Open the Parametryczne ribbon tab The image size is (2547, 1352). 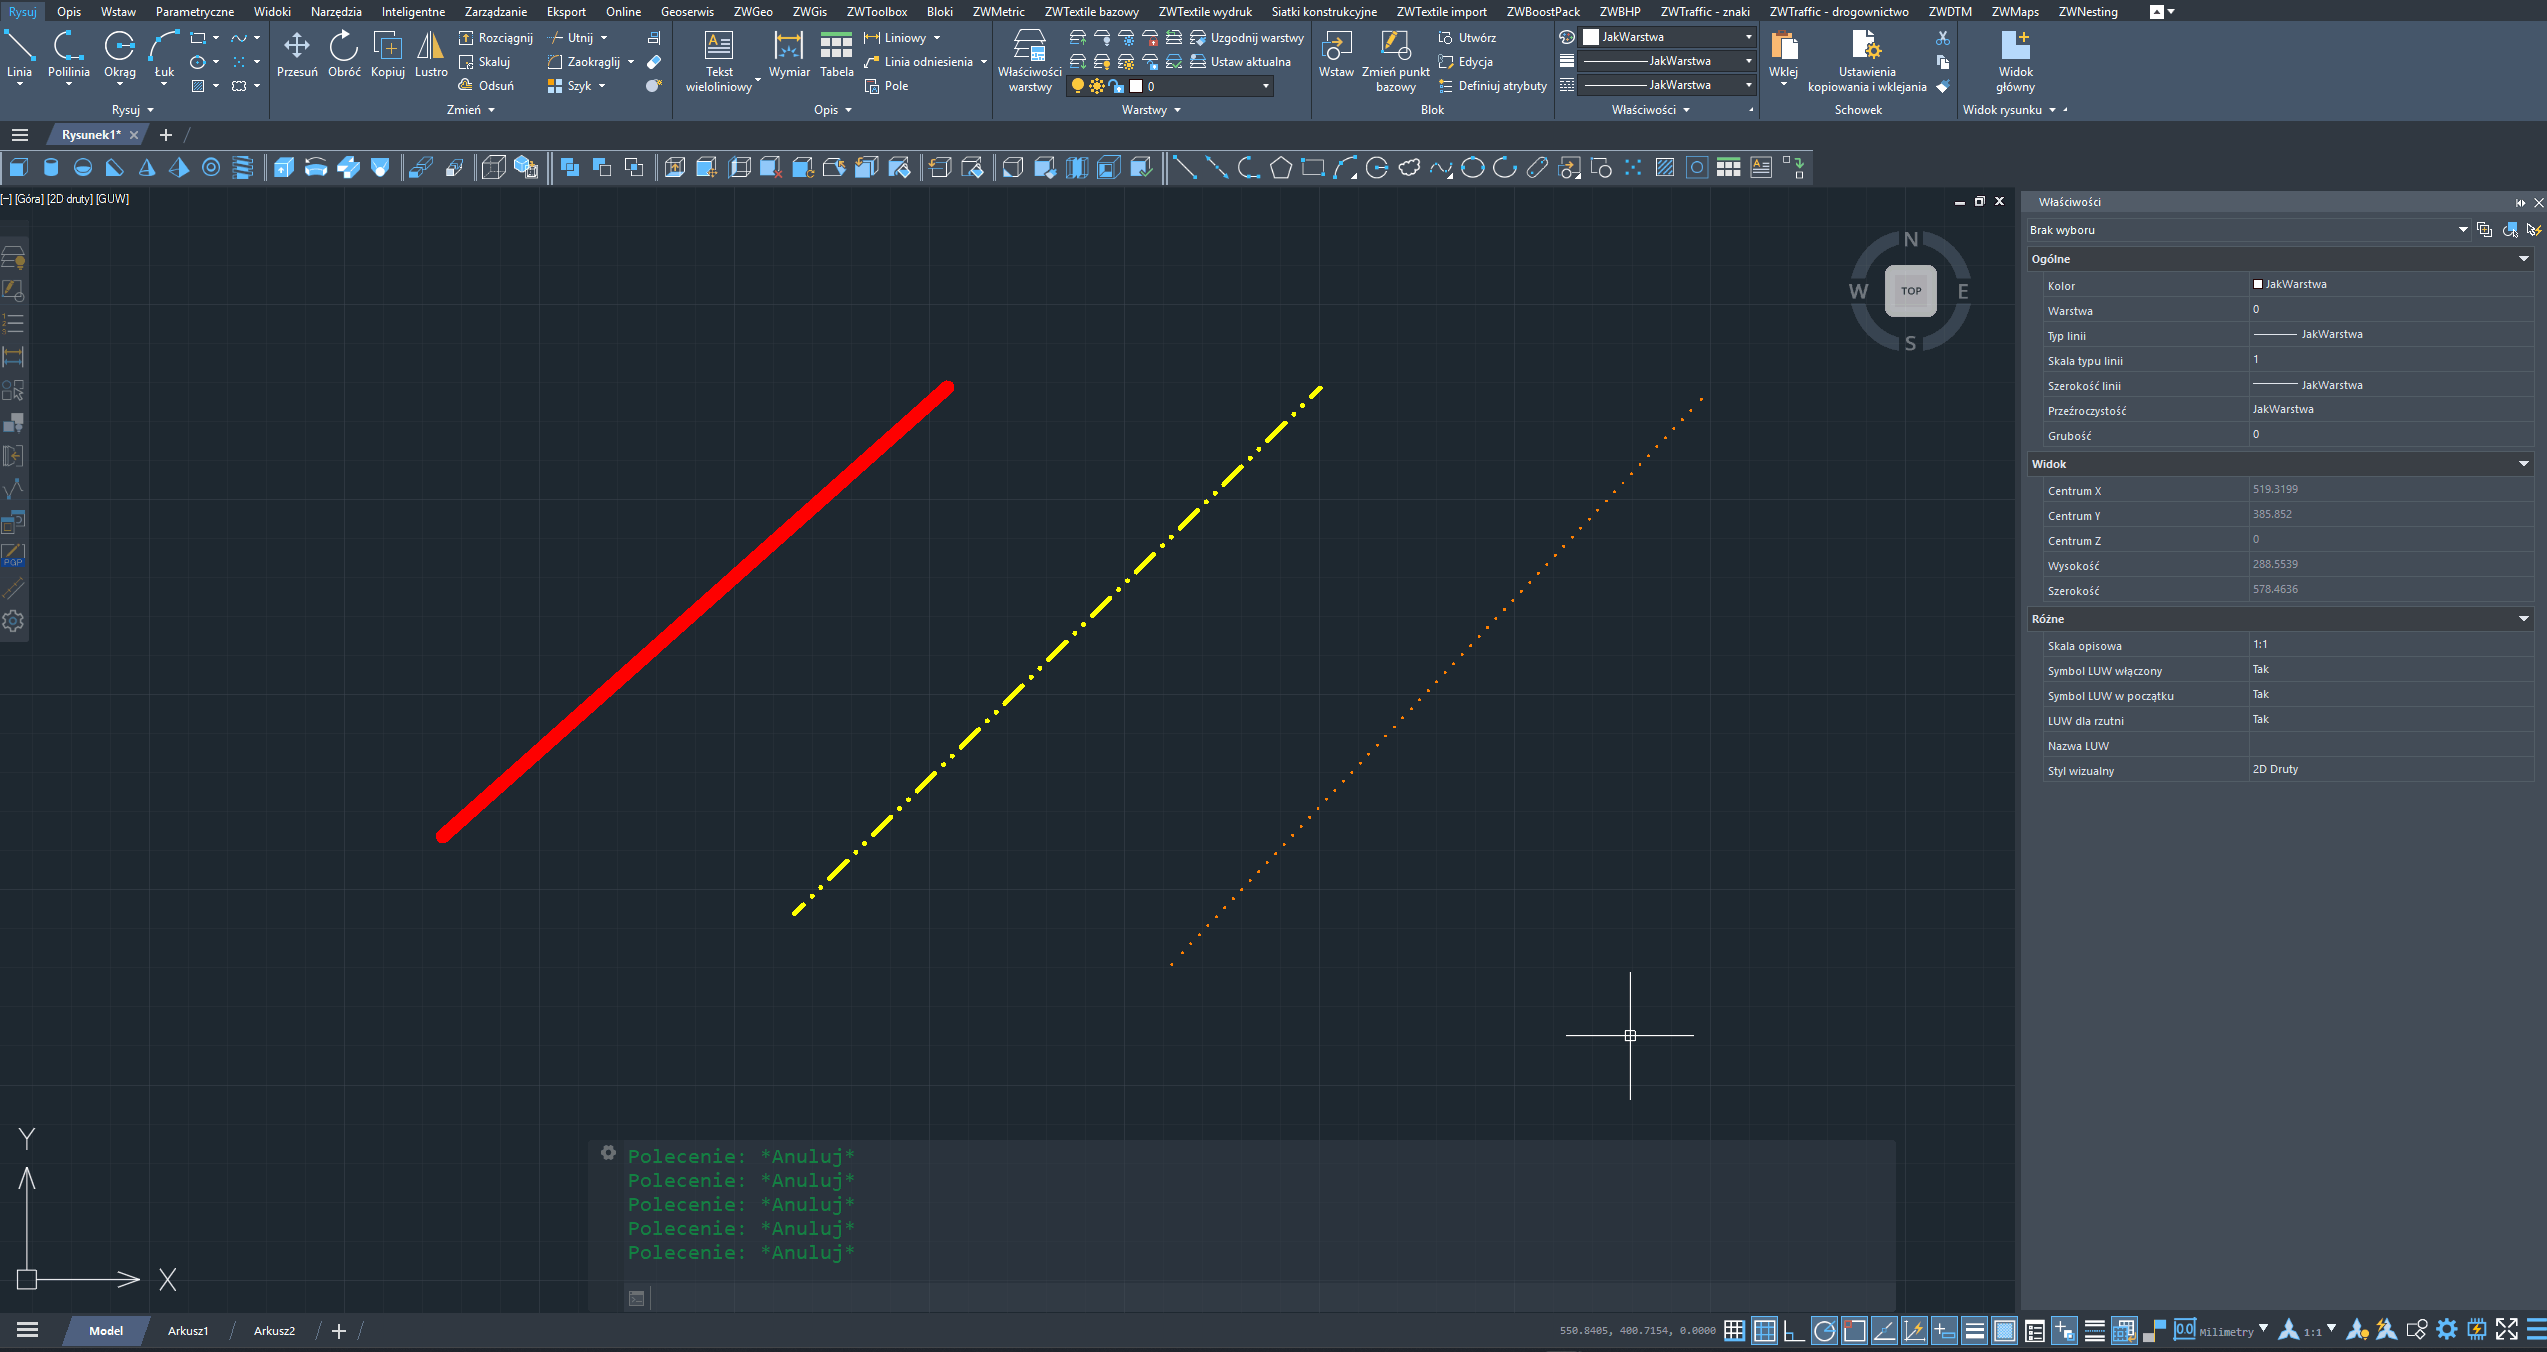tap(194, 12)
